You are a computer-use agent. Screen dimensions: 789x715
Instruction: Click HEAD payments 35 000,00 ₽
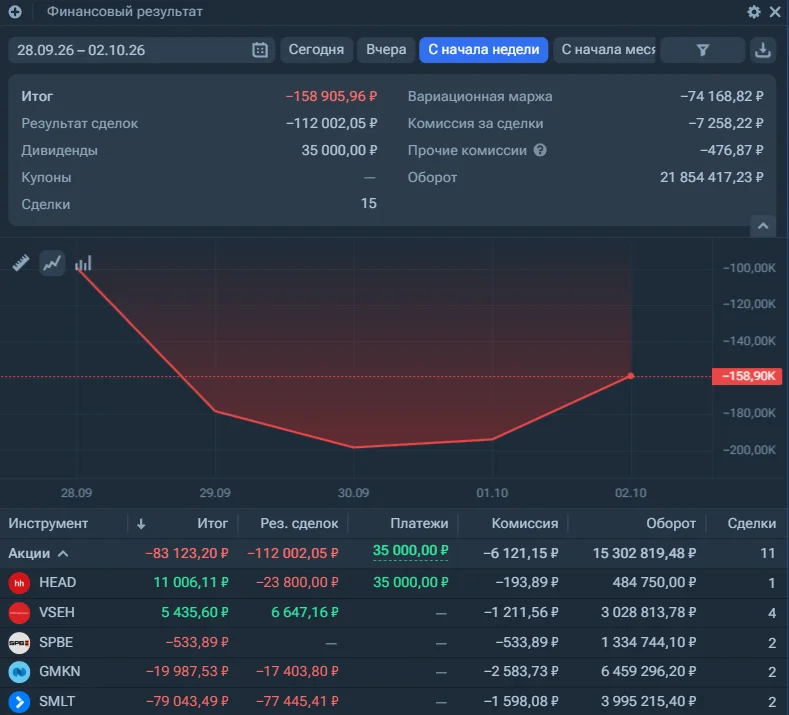point(410,583)
